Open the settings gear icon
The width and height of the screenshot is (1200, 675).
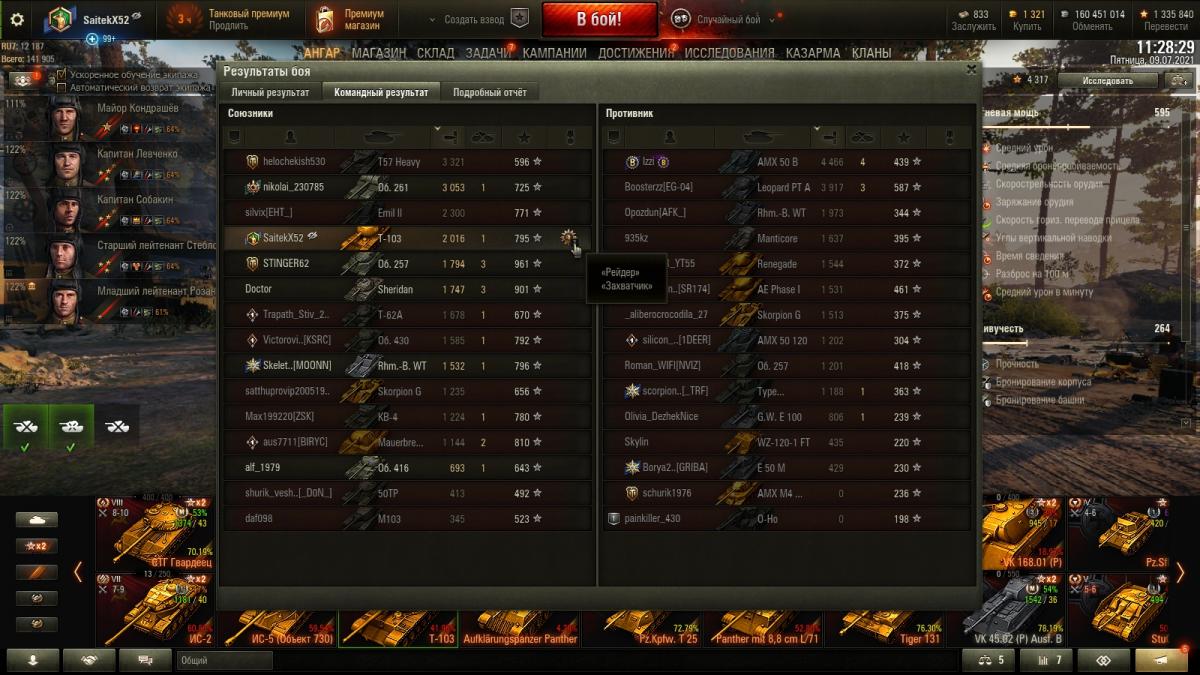click(16, 19)
